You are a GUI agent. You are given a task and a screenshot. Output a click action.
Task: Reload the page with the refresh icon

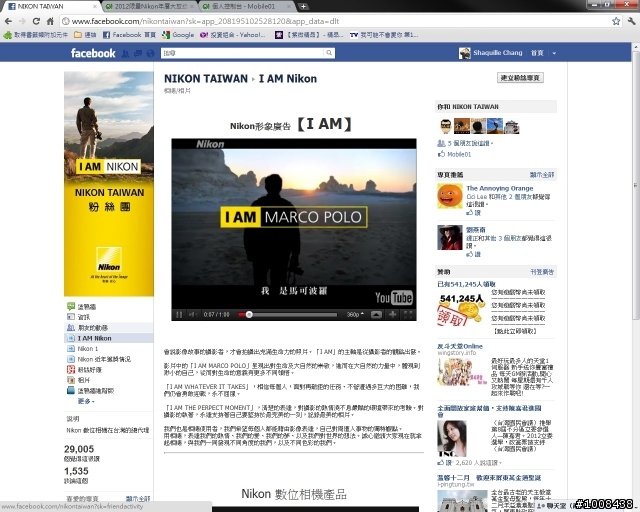coord(36,21)
